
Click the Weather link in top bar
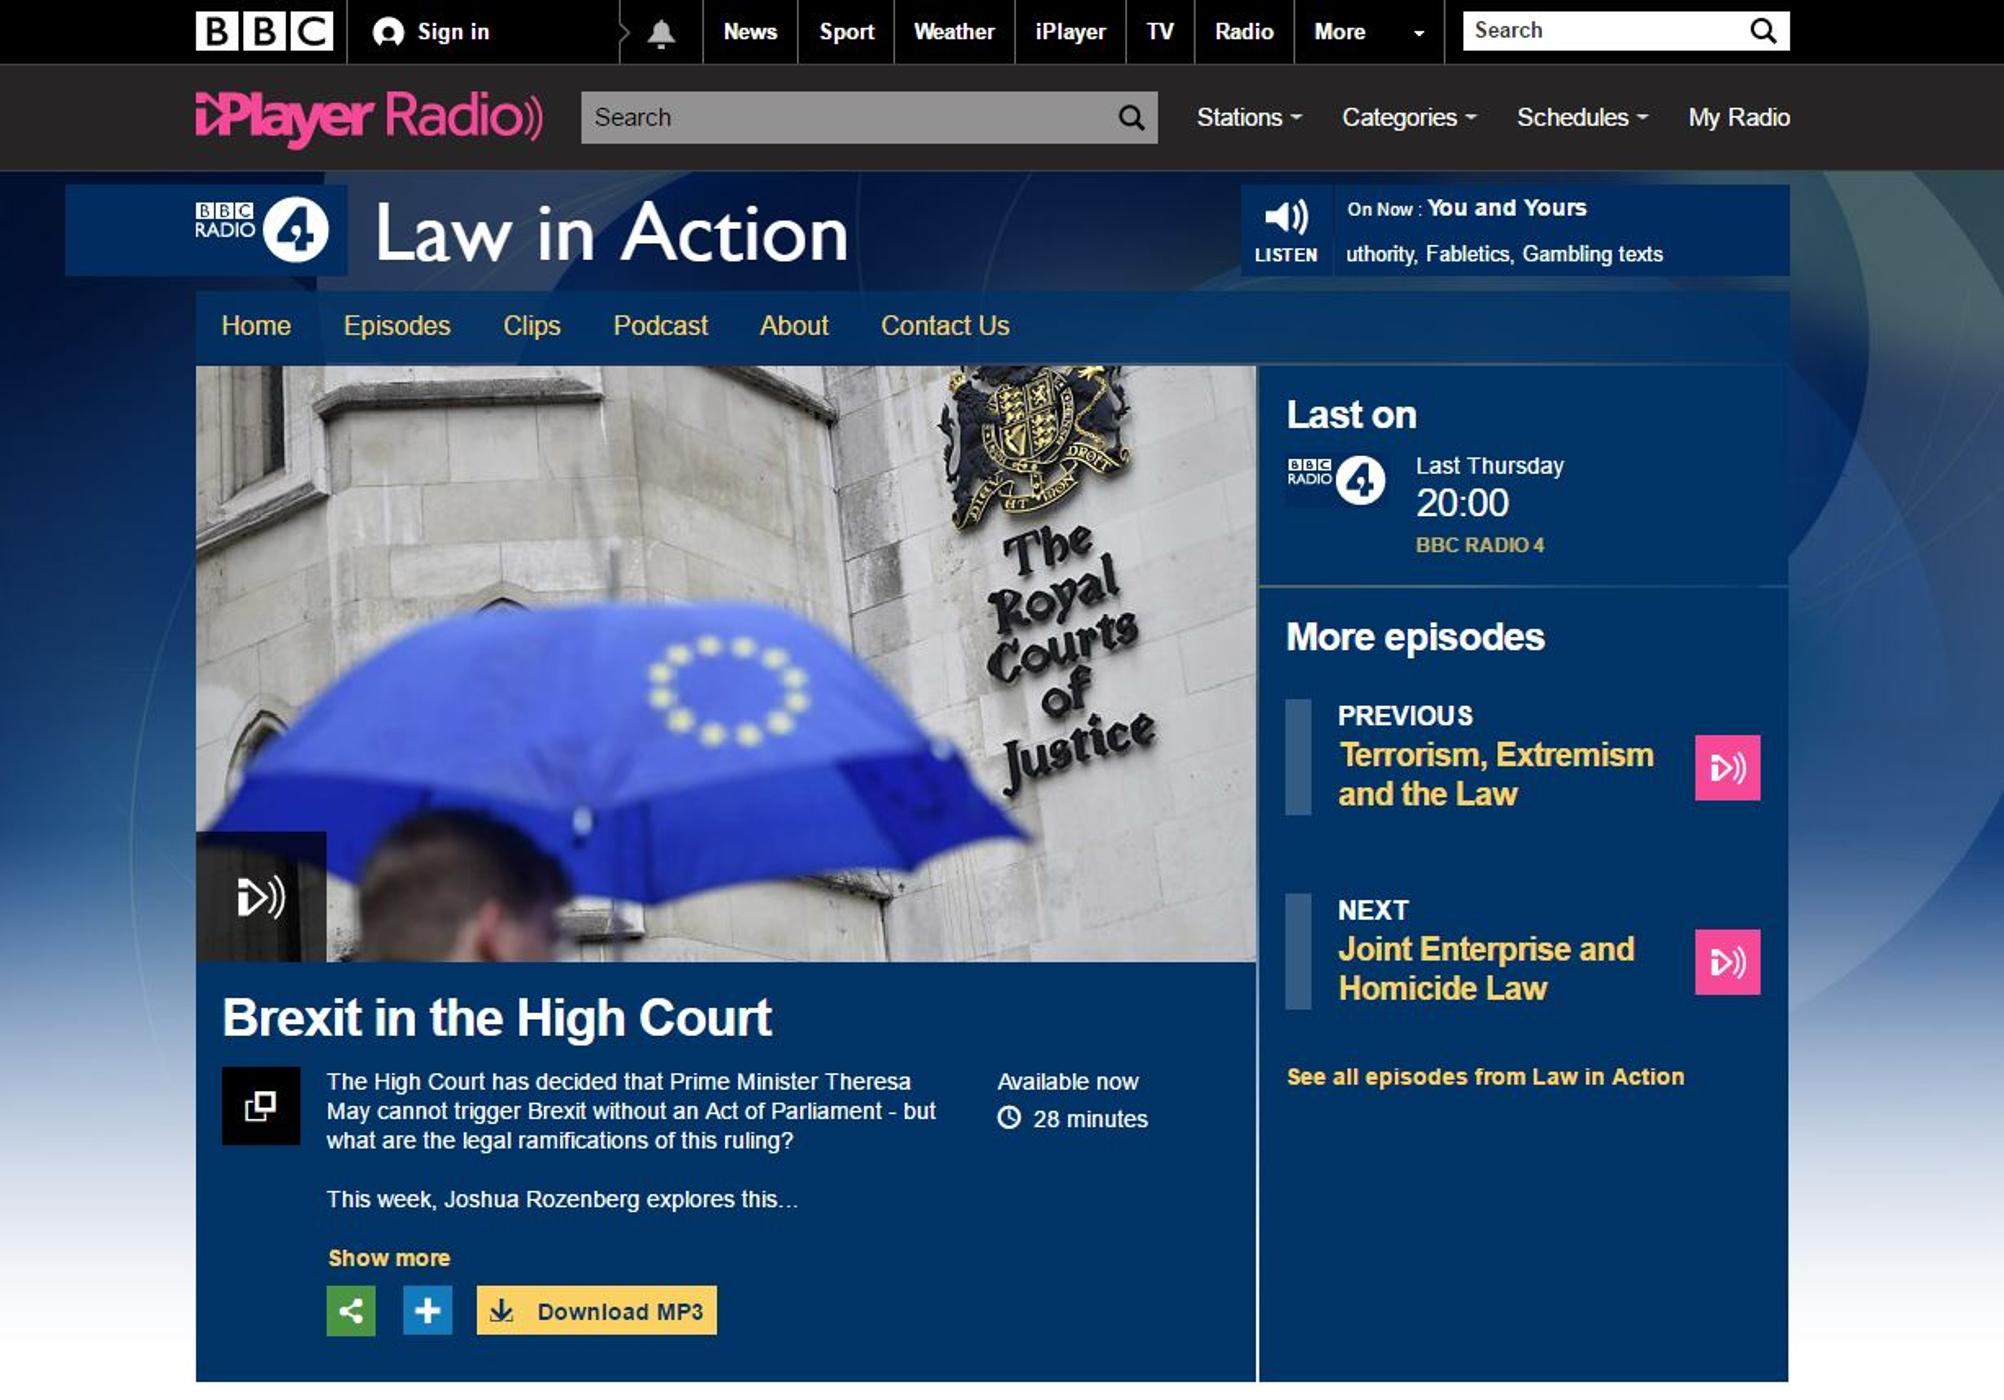(x=954, y=32)
